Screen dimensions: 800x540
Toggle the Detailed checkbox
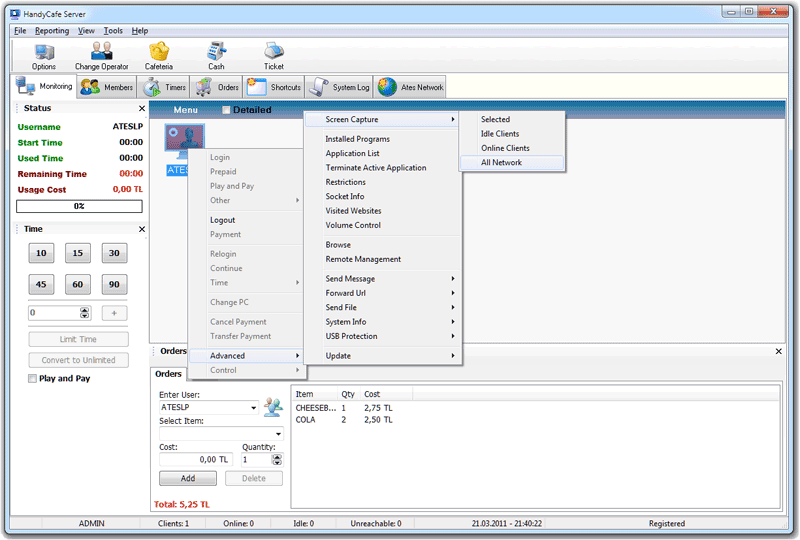click(x=226, y=110)
